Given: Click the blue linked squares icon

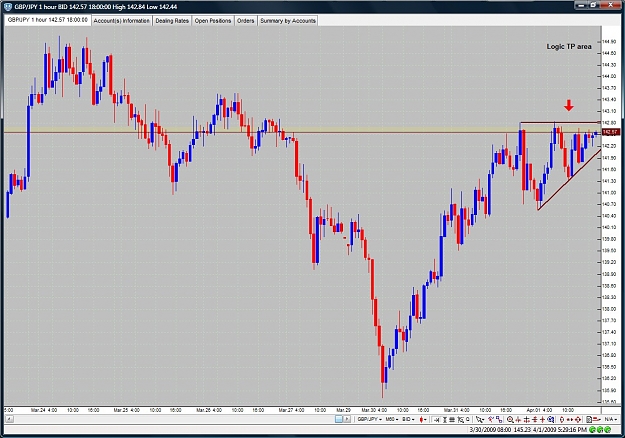Looking at the screenshot, I should [x=499, y=419].
